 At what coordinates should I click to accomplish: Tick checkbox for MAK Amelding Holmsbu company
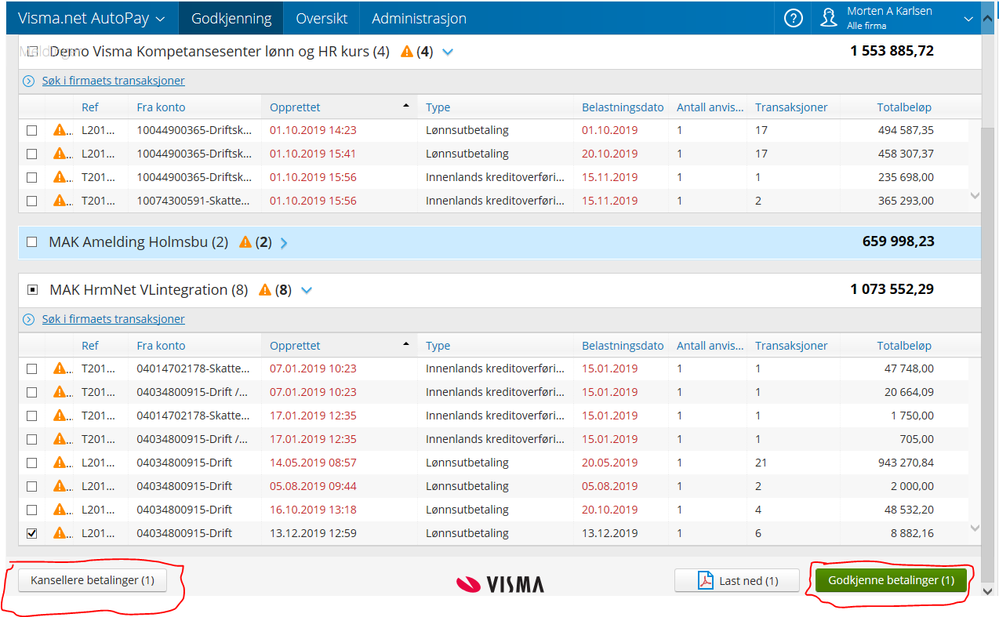point(32,242)
